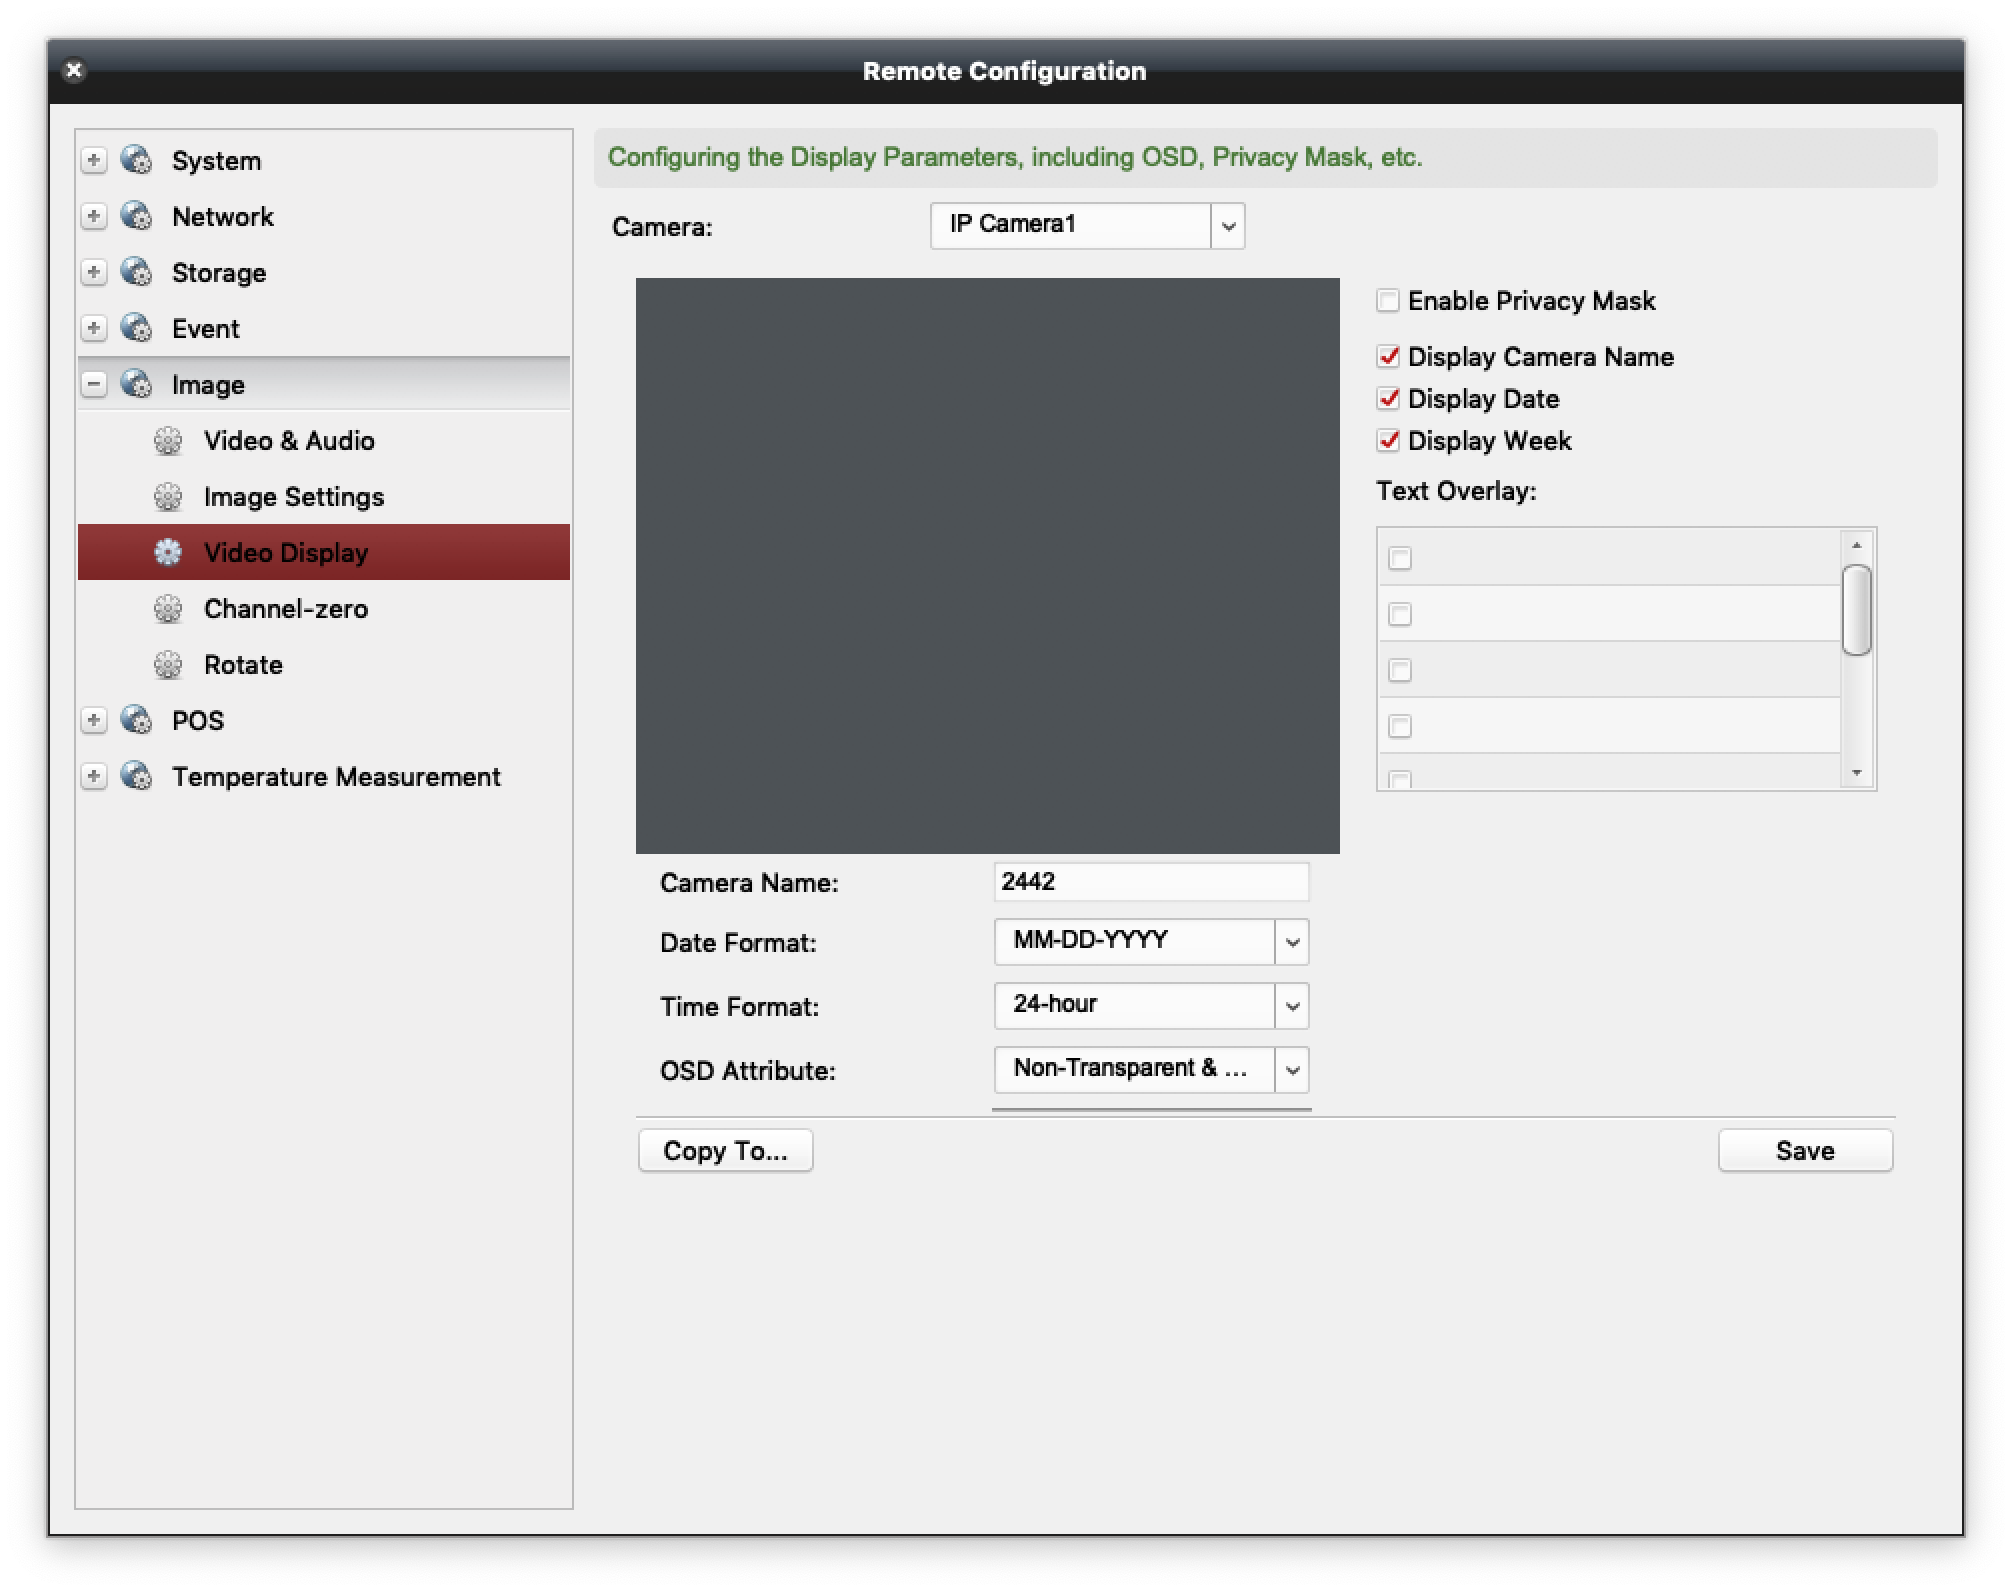Uncheck Display Camera Name
The image size is (2012, 1592).
coord(1388,357)
